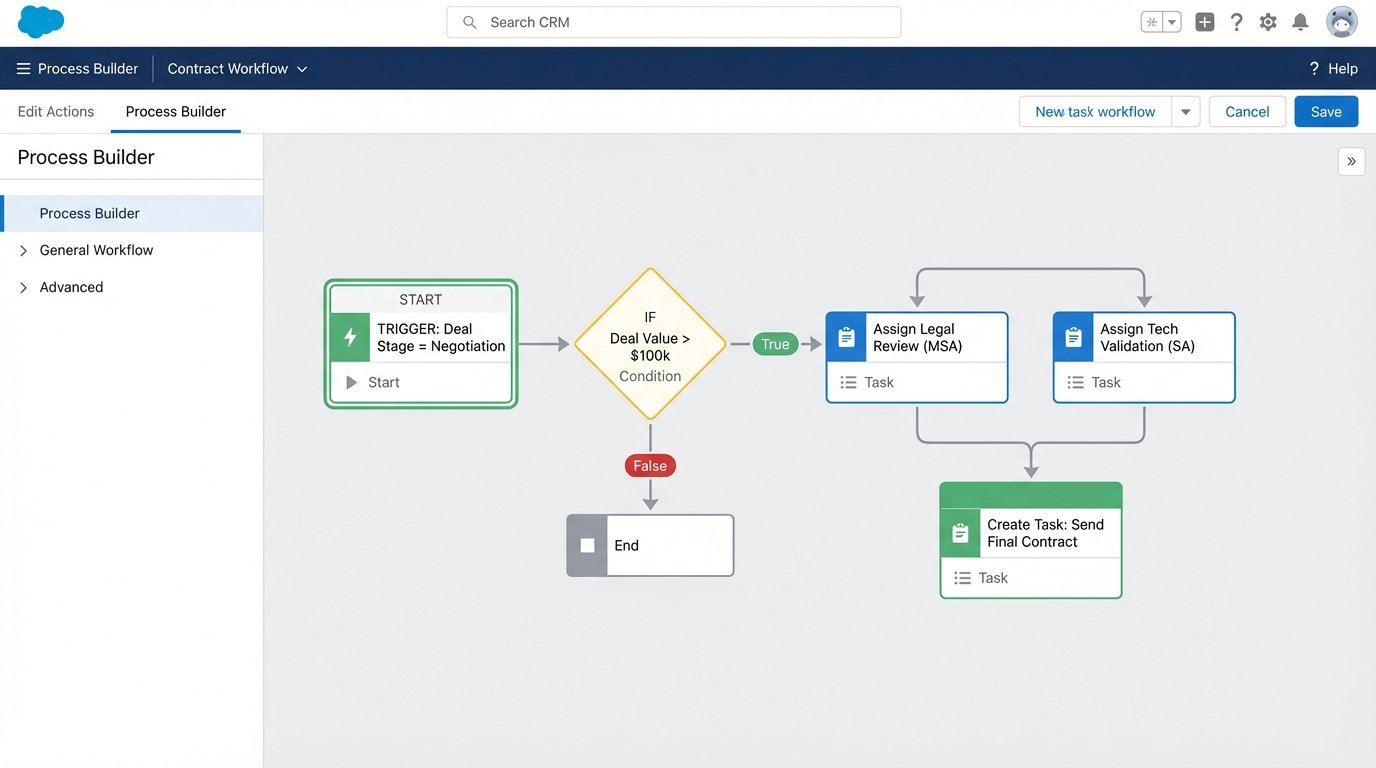This screenshot has height=768, width=1376.
Task: Check the checkbox on the End node
Action: pyautogui.click(x=586, y=545)
